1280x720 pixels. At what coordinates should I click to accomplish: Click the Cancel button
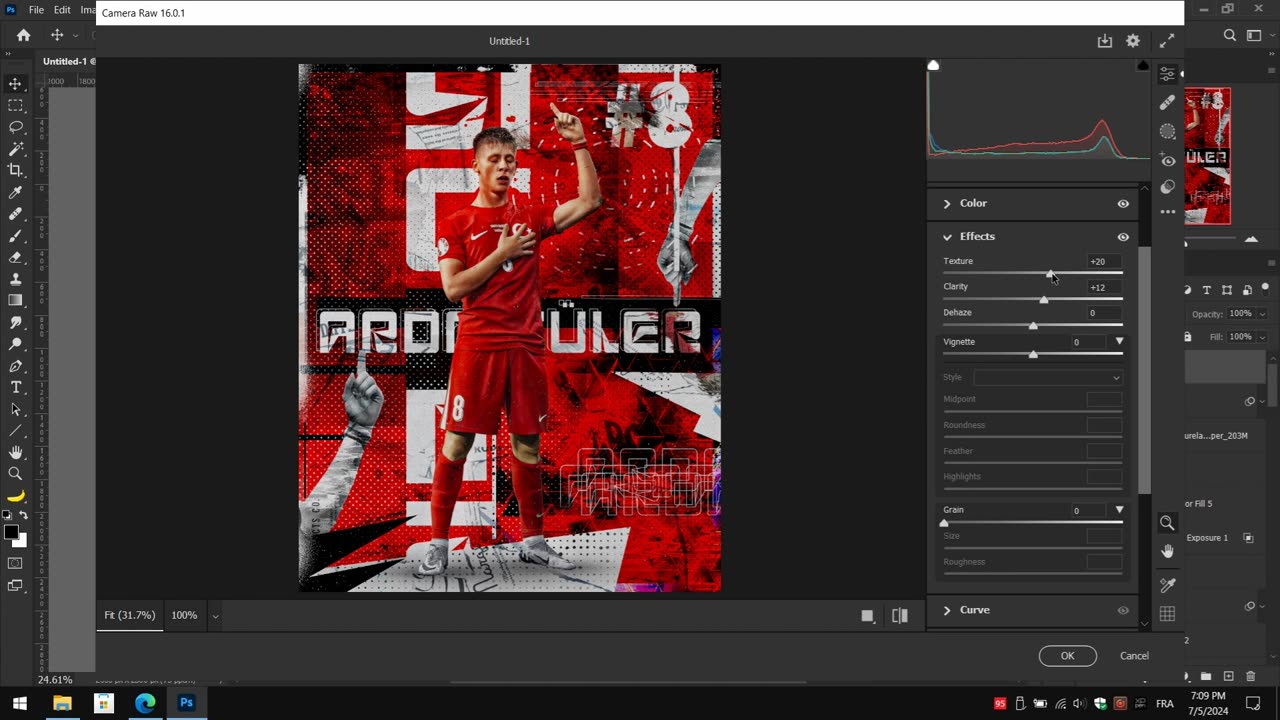click(x=1134, y=656)
